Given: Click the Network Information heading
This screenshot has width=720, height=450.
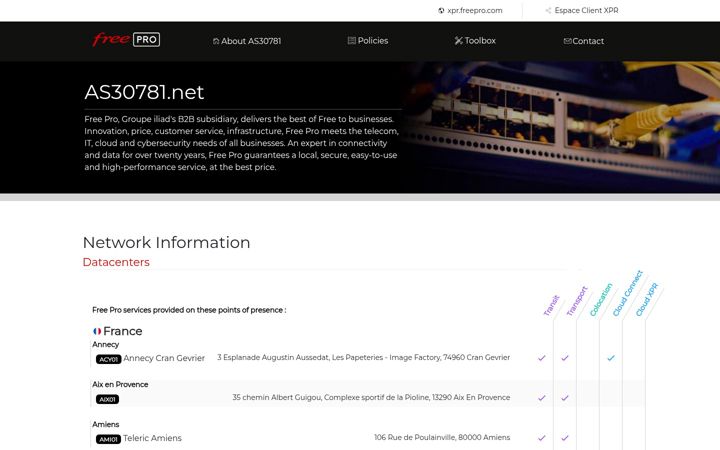Looking at the screenshot, I should tap(166, 242).
